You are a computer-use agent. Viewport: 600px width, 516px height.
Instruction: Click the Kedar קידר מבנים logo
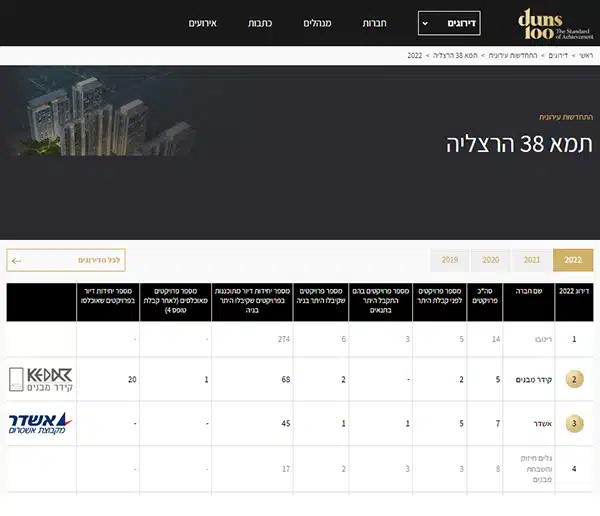pos(41,379)
